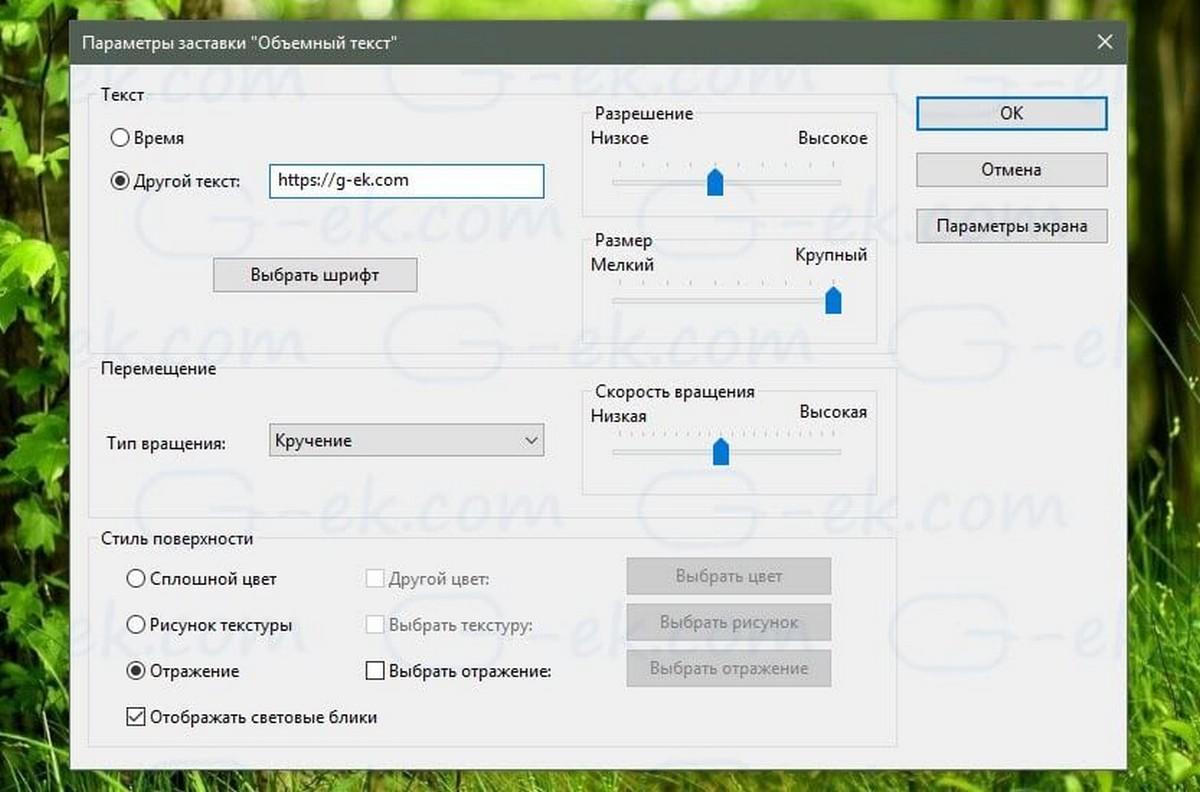Select the "Отражение" radio button
The image size is (1200, 792).
point(136,671)
